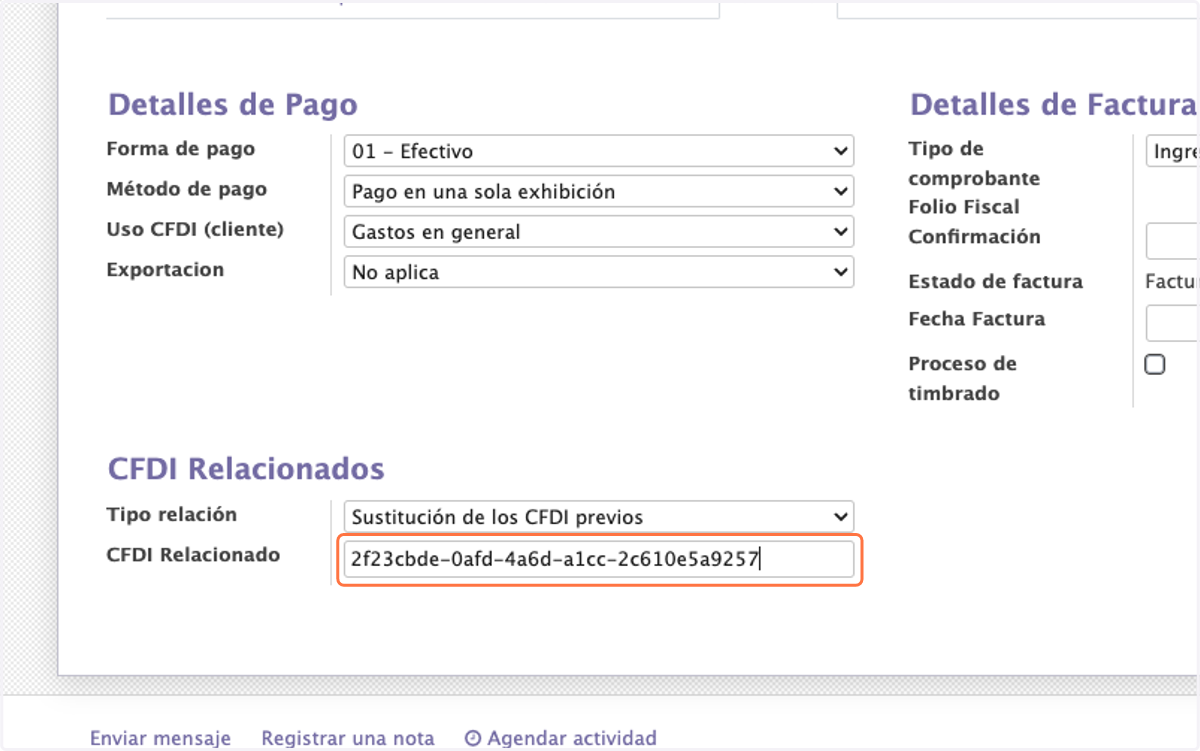Click the clock icon beside Agendar actividad
Image resolution: width=1200 pixels, height=751 pixels.
point(474,739)
